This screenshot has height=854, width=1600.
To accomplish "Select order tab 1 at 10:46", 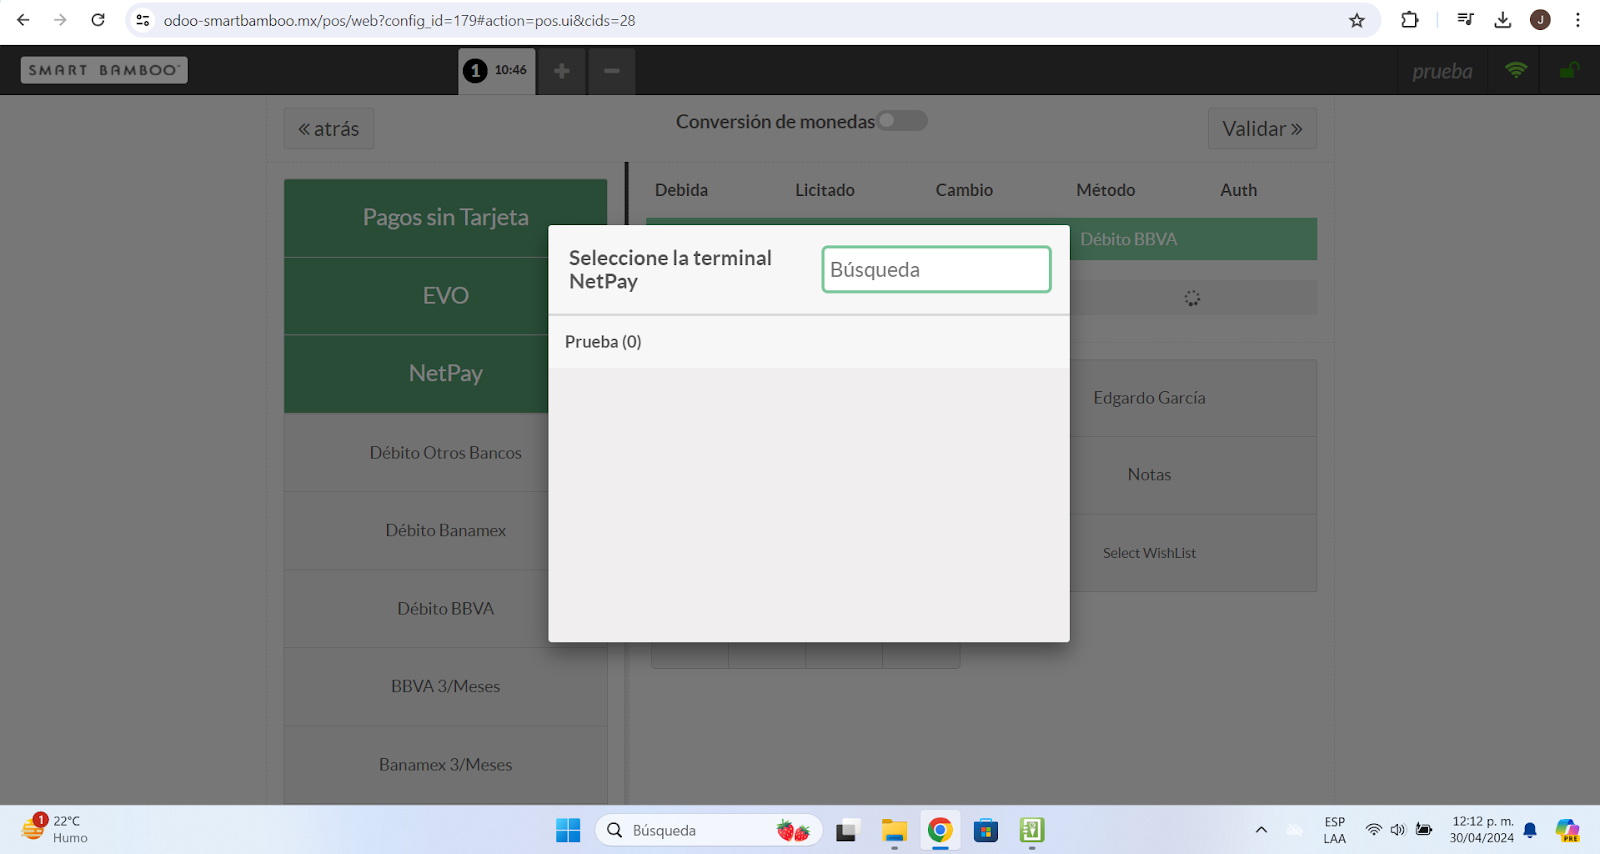I will coord(497,71).
